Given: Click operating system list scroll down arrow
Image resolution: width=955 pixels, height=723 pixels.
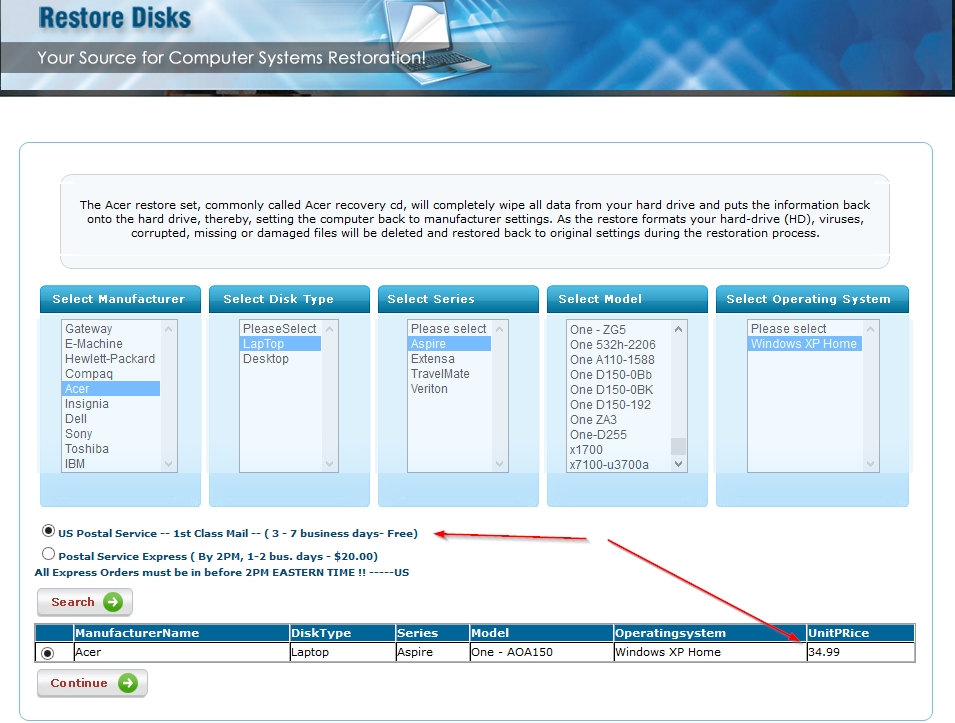Looking at the screenshot, I should point(870,464).
